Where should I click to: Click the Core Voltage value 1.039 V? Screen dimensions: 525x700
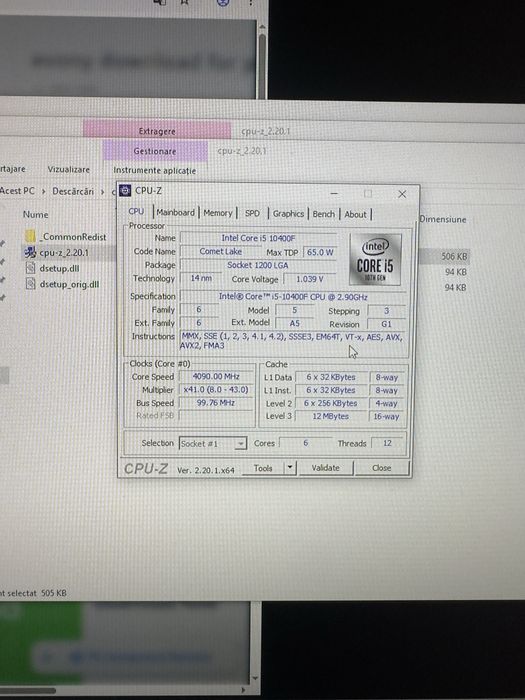click(310, 279)
